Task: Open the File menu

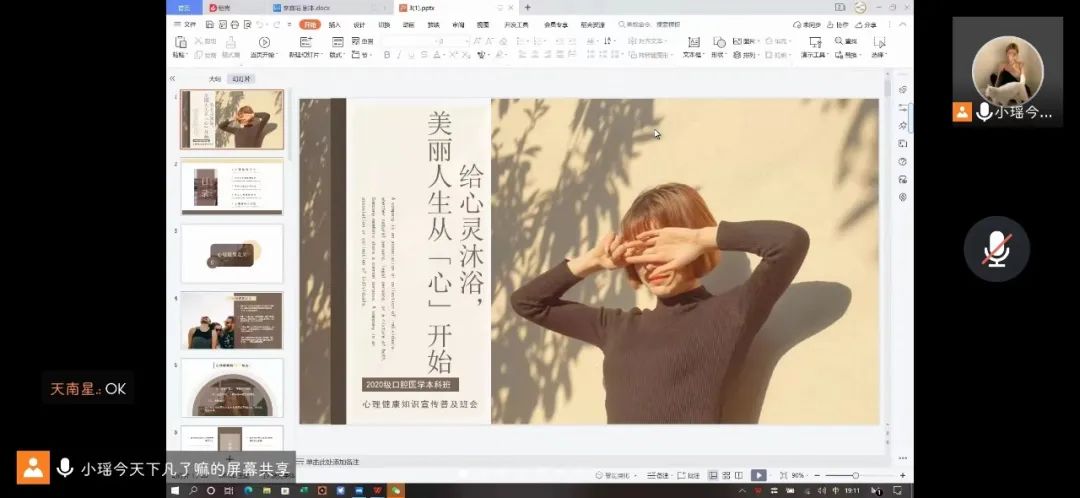Action: [x=186, y=24]
